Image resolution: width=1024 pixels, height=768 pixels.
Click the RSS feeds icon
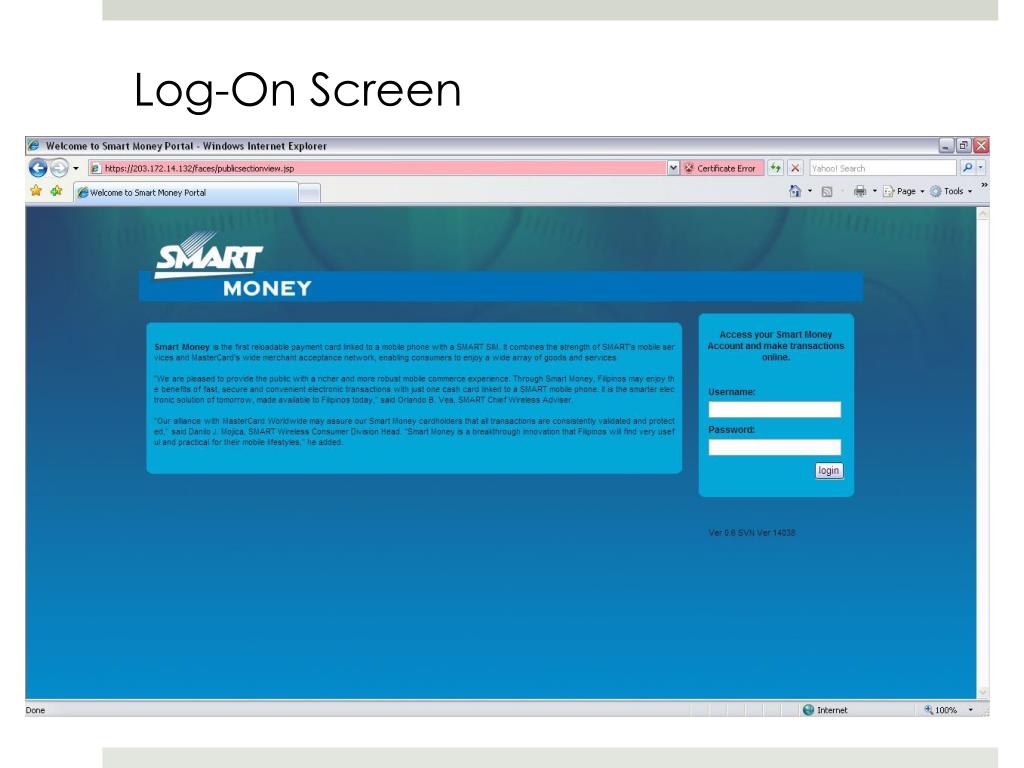827,191
